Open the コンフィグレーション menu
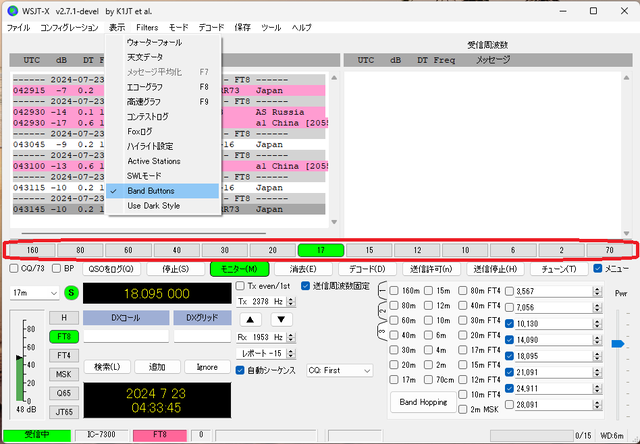This screenshot has width=640, height=444. pyautogui.click(x=69, y=28)
